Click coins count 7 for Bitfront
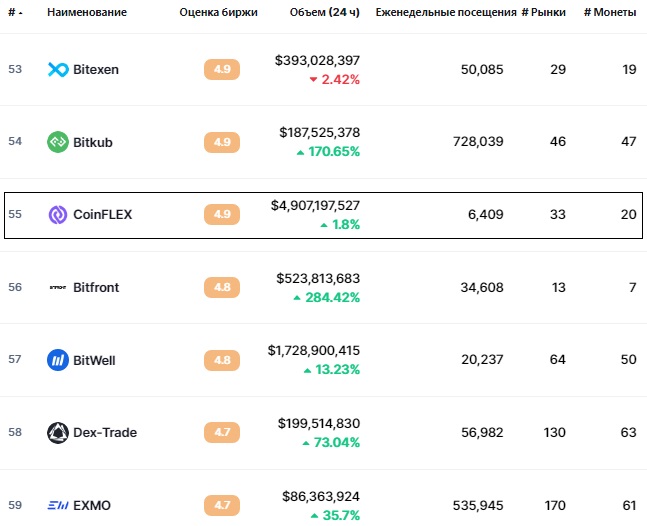647x526 pixels. click(633, 287)
